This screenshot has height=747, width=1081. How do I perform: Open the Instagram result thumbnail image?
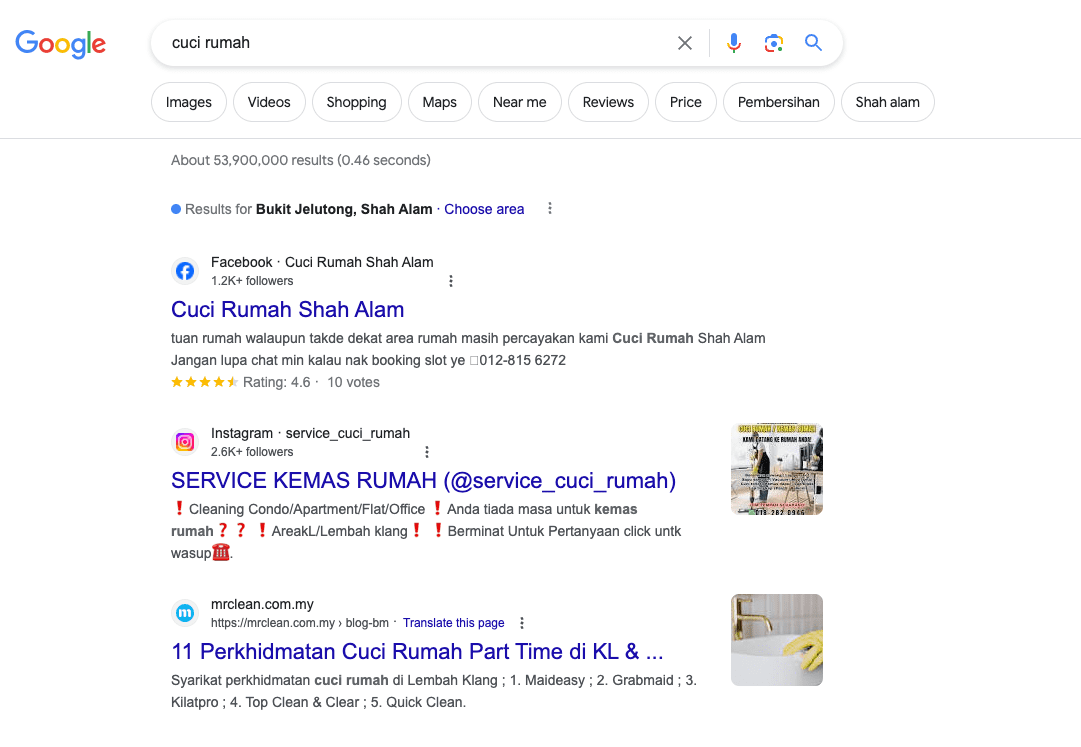point(777,469)
